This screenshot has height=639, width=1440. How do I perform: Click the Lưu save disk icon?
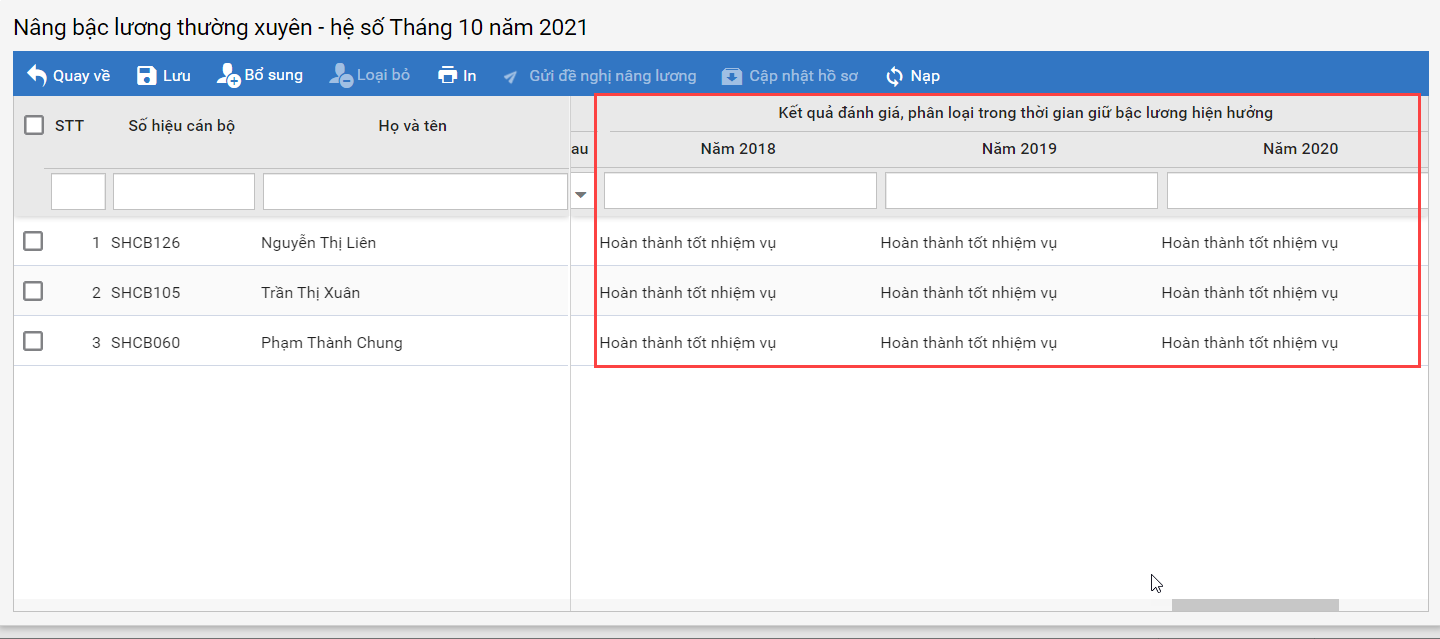[146, 75]
